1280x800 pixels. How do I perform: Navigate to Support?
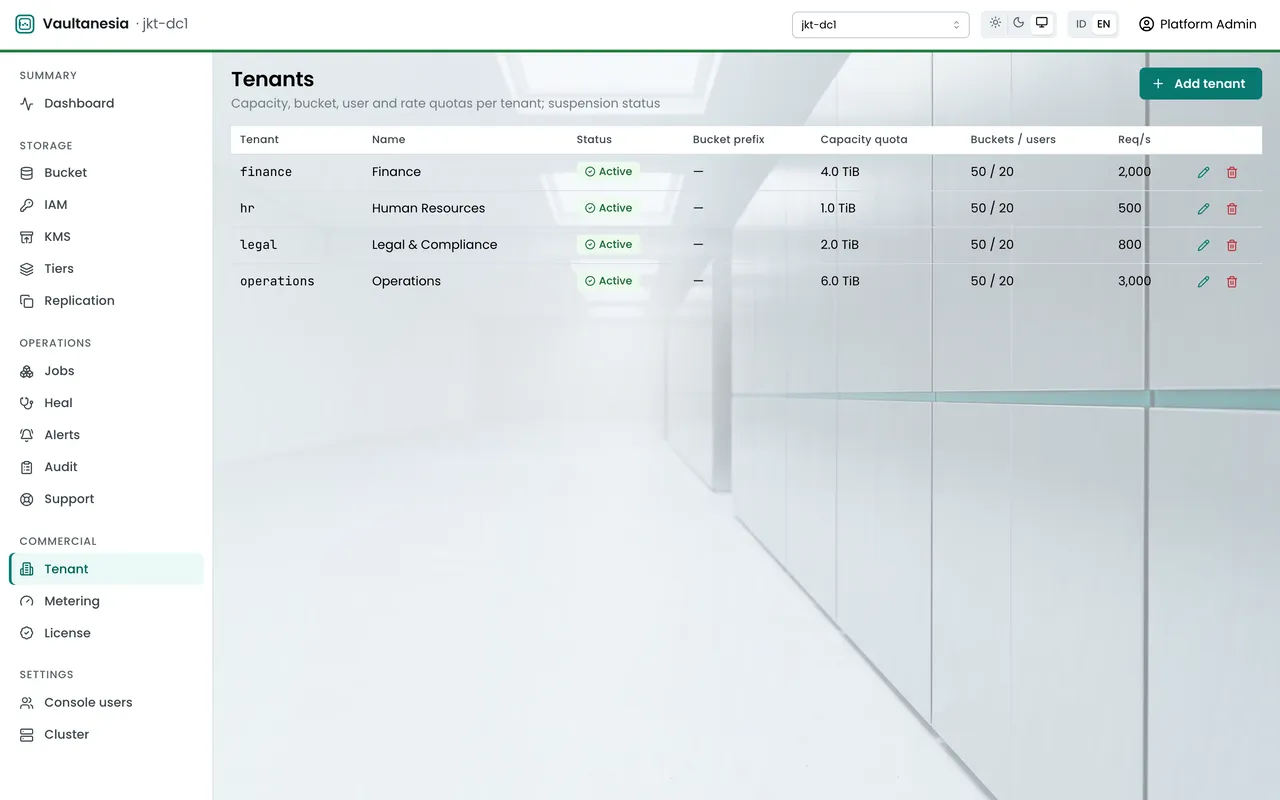(x=106, y=499)
